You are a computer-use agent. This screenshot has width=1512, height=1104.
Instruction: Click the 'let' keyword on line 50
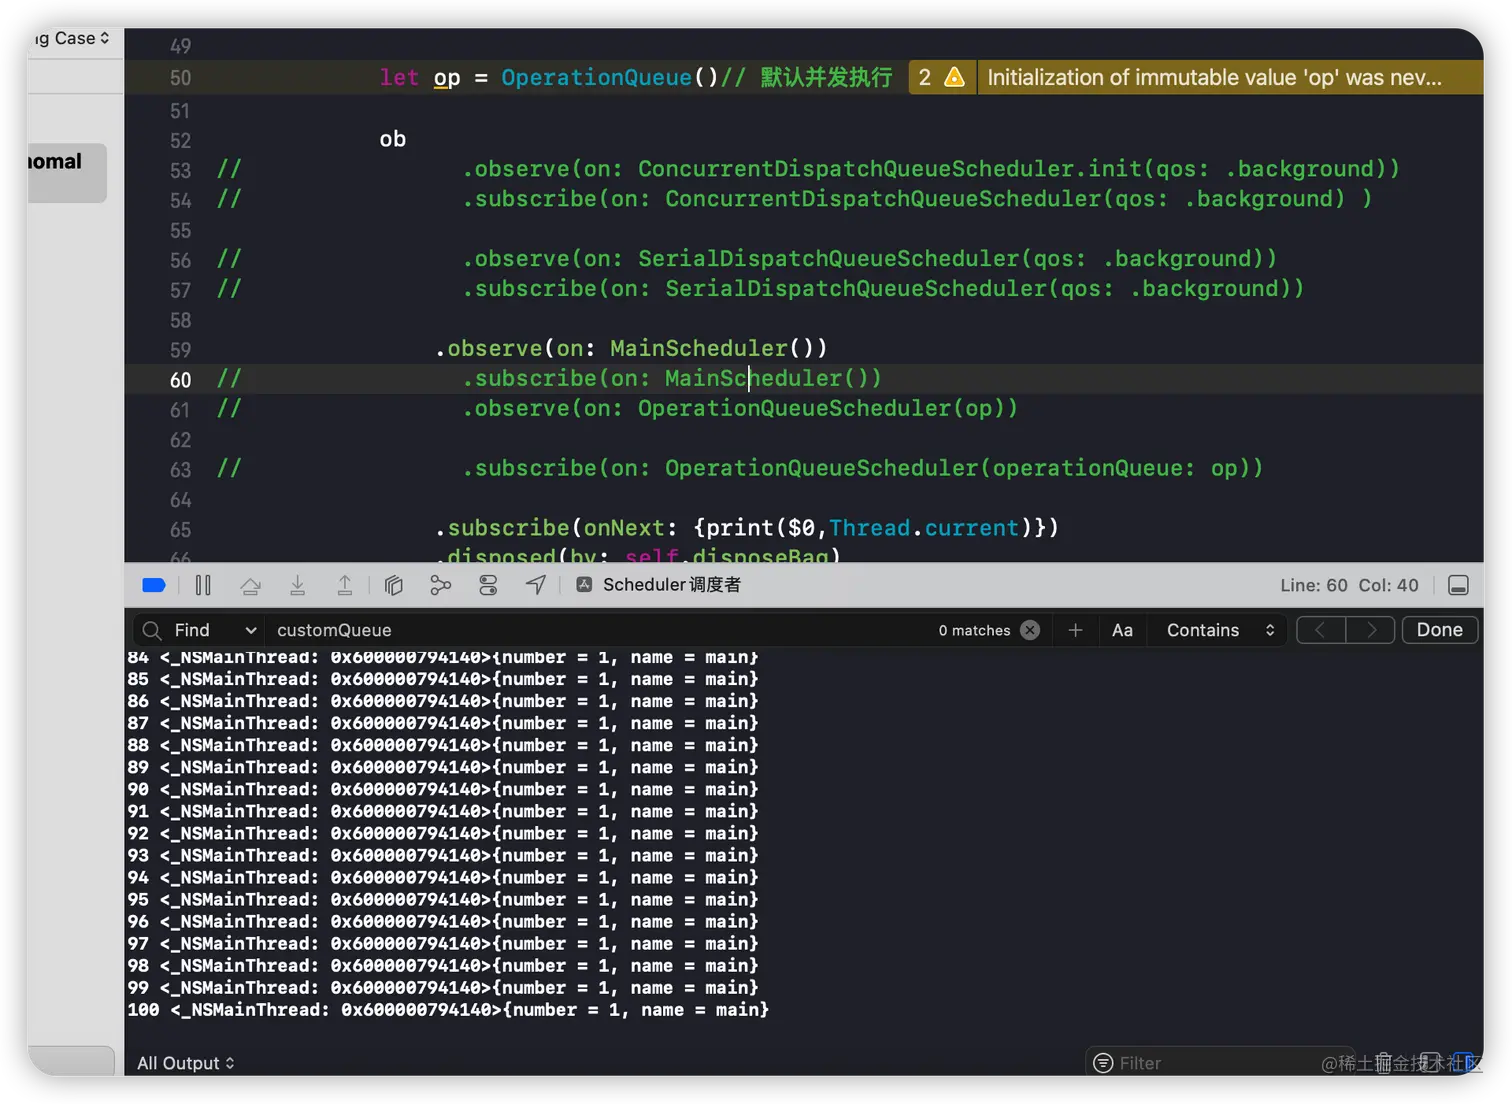pyautogui.click(x=399, y=77)
